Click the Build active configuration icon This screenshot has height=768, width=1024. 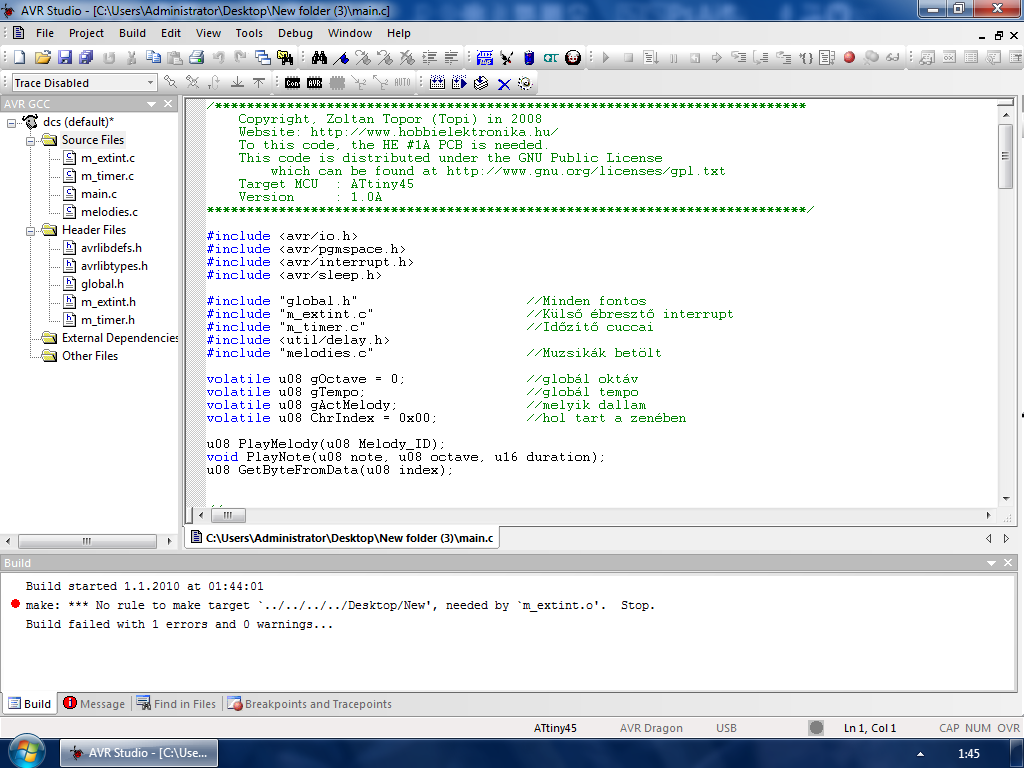pos(485,57)
